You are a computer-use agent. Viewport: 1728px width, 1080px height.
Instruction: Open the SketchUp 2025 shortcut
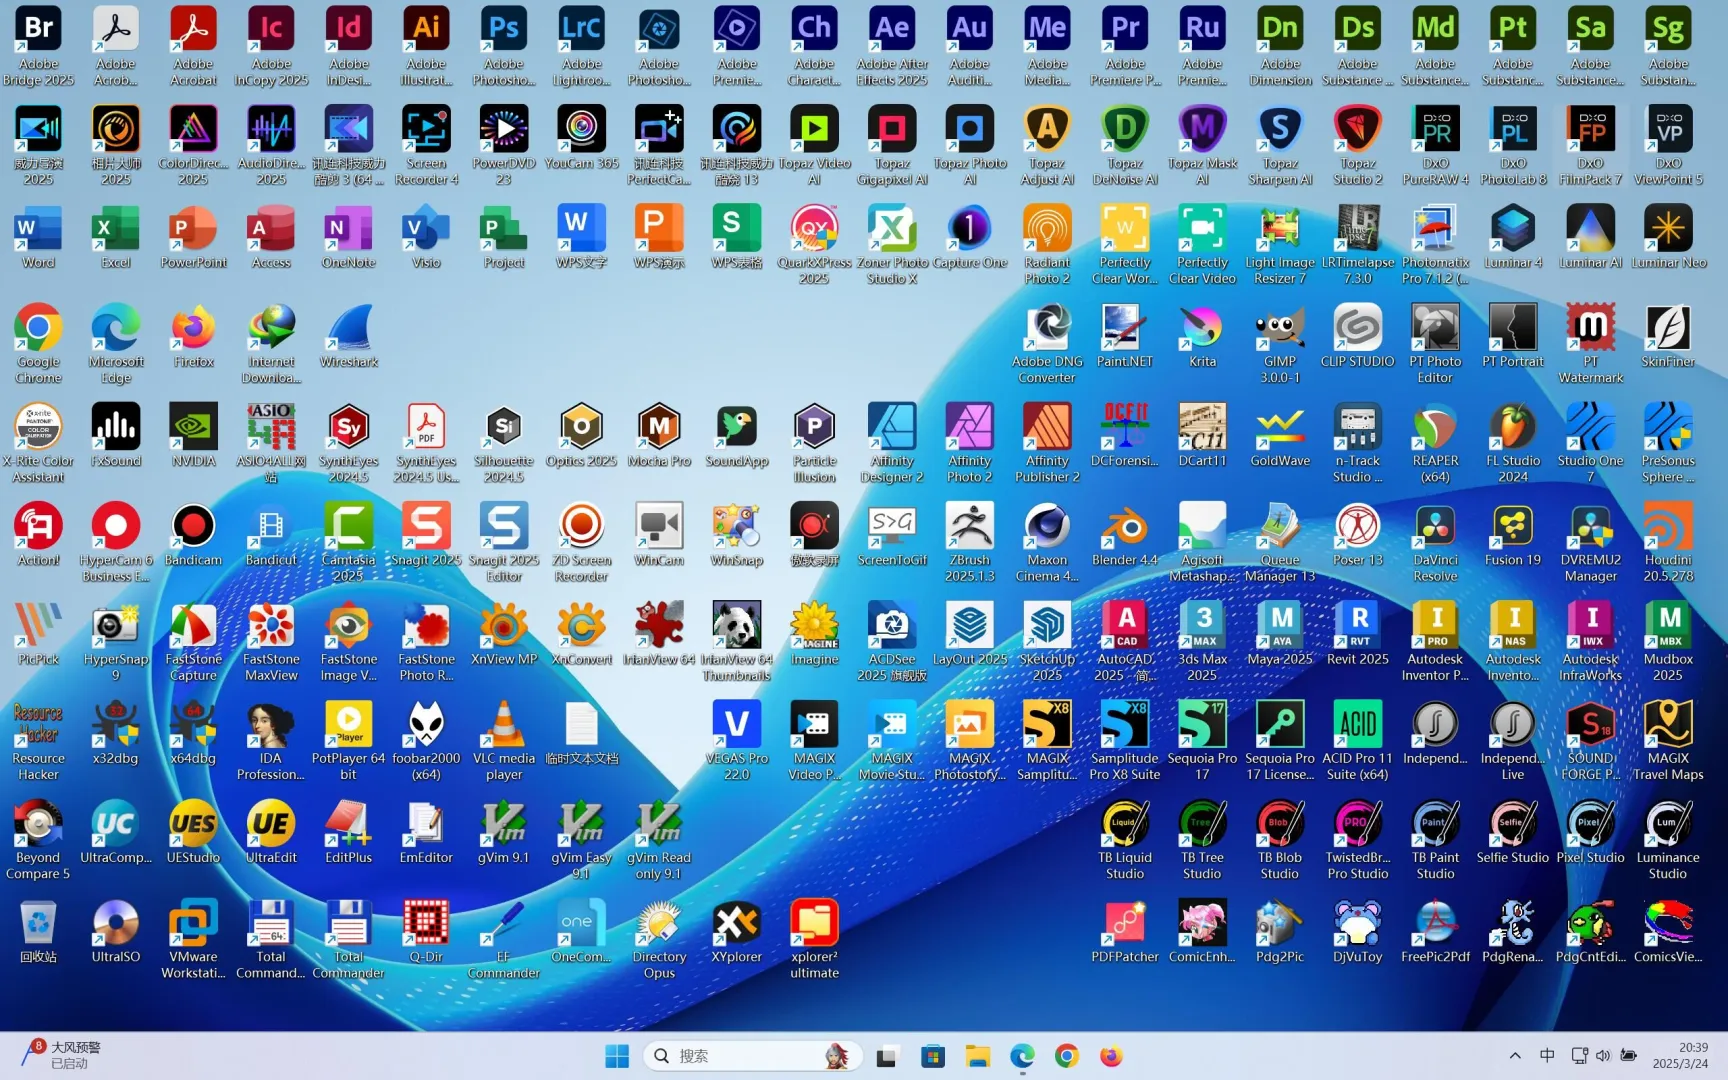(x=1047, y=640)
